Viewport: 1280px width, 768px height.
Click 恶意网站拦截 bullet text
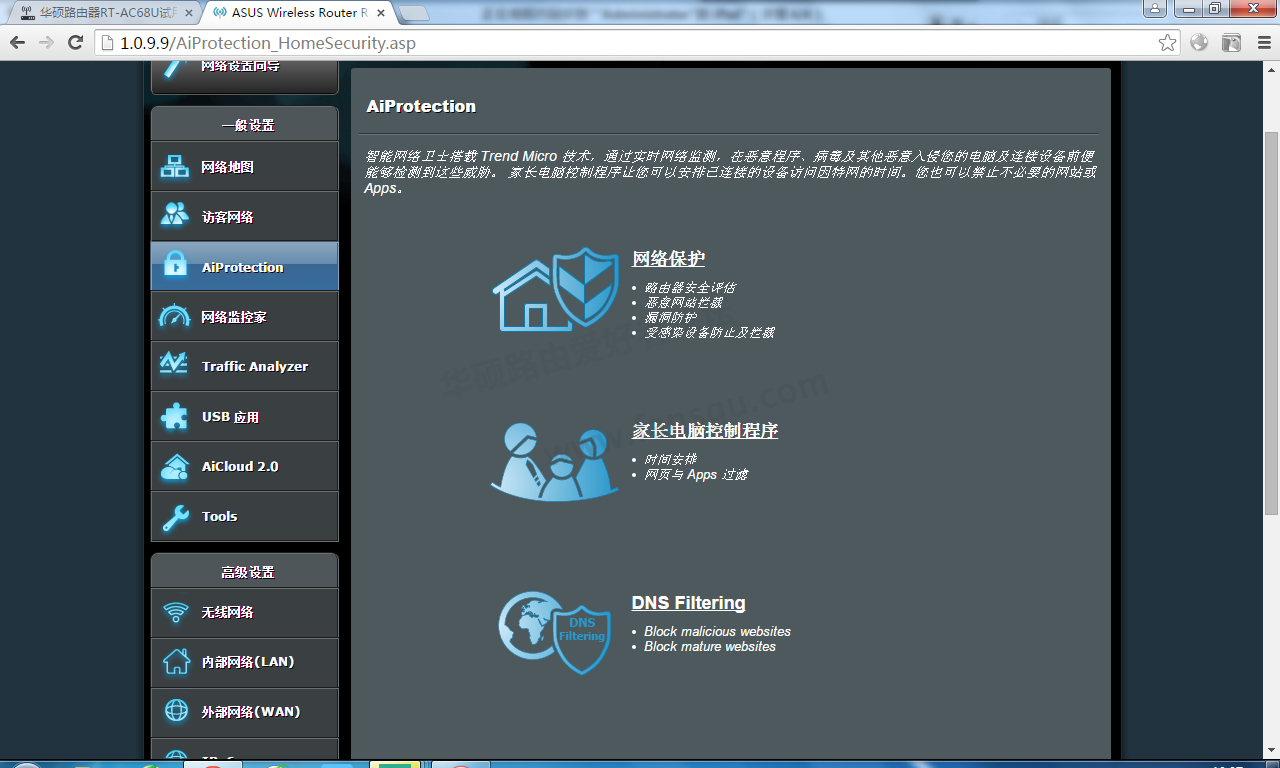click(683, 303)
